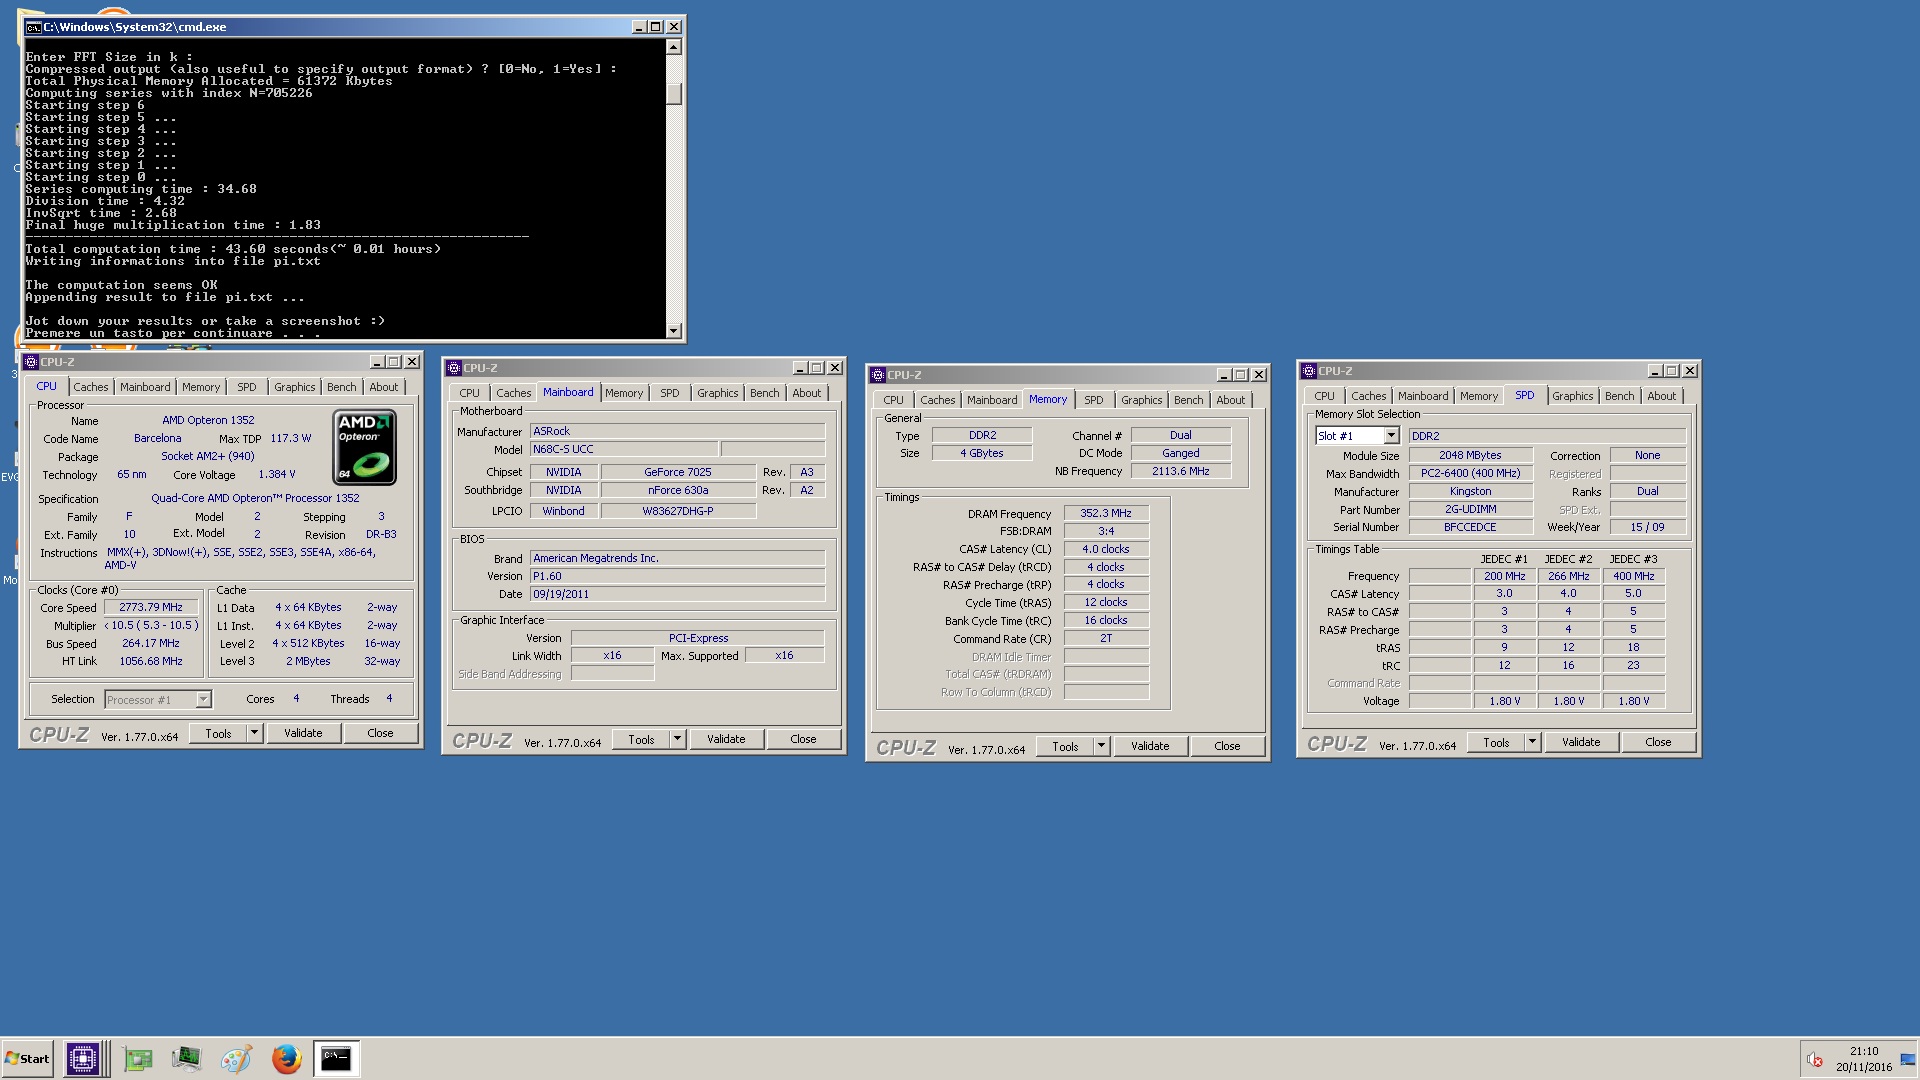This screenshot has height=1080, width=1920.
Task: Expand Tools dropdown arrow in CPU tab window
Action: (254, 733)
